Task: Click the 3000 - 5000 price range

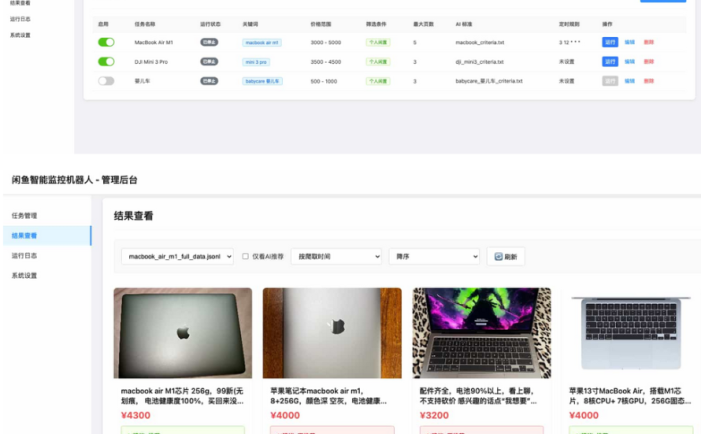Action: point(325,42)
